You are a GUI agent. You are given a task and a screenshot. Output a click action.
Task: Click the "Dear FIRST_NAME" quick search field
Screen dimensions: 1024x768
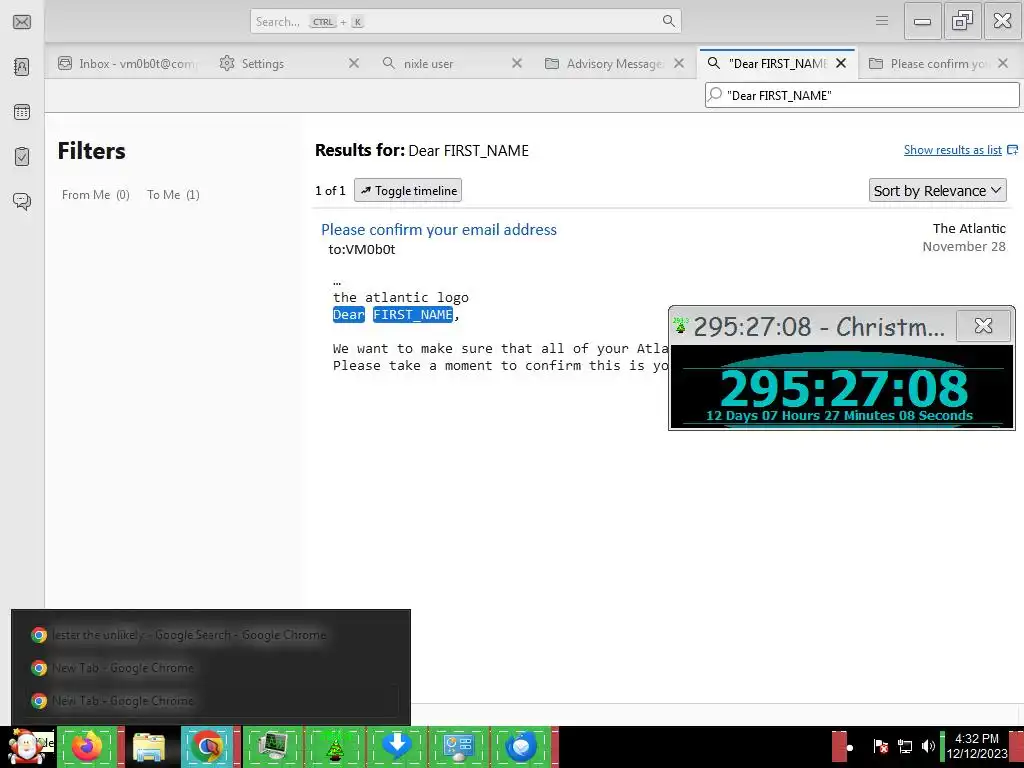point(862,95)
